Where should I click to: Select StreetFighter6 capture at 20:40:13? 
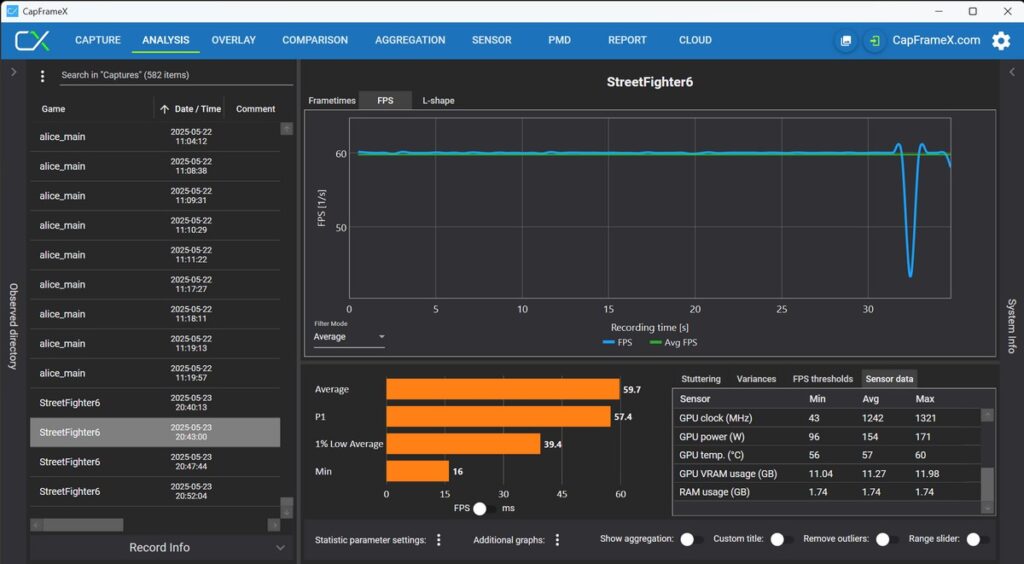click(x=155, y=403)
